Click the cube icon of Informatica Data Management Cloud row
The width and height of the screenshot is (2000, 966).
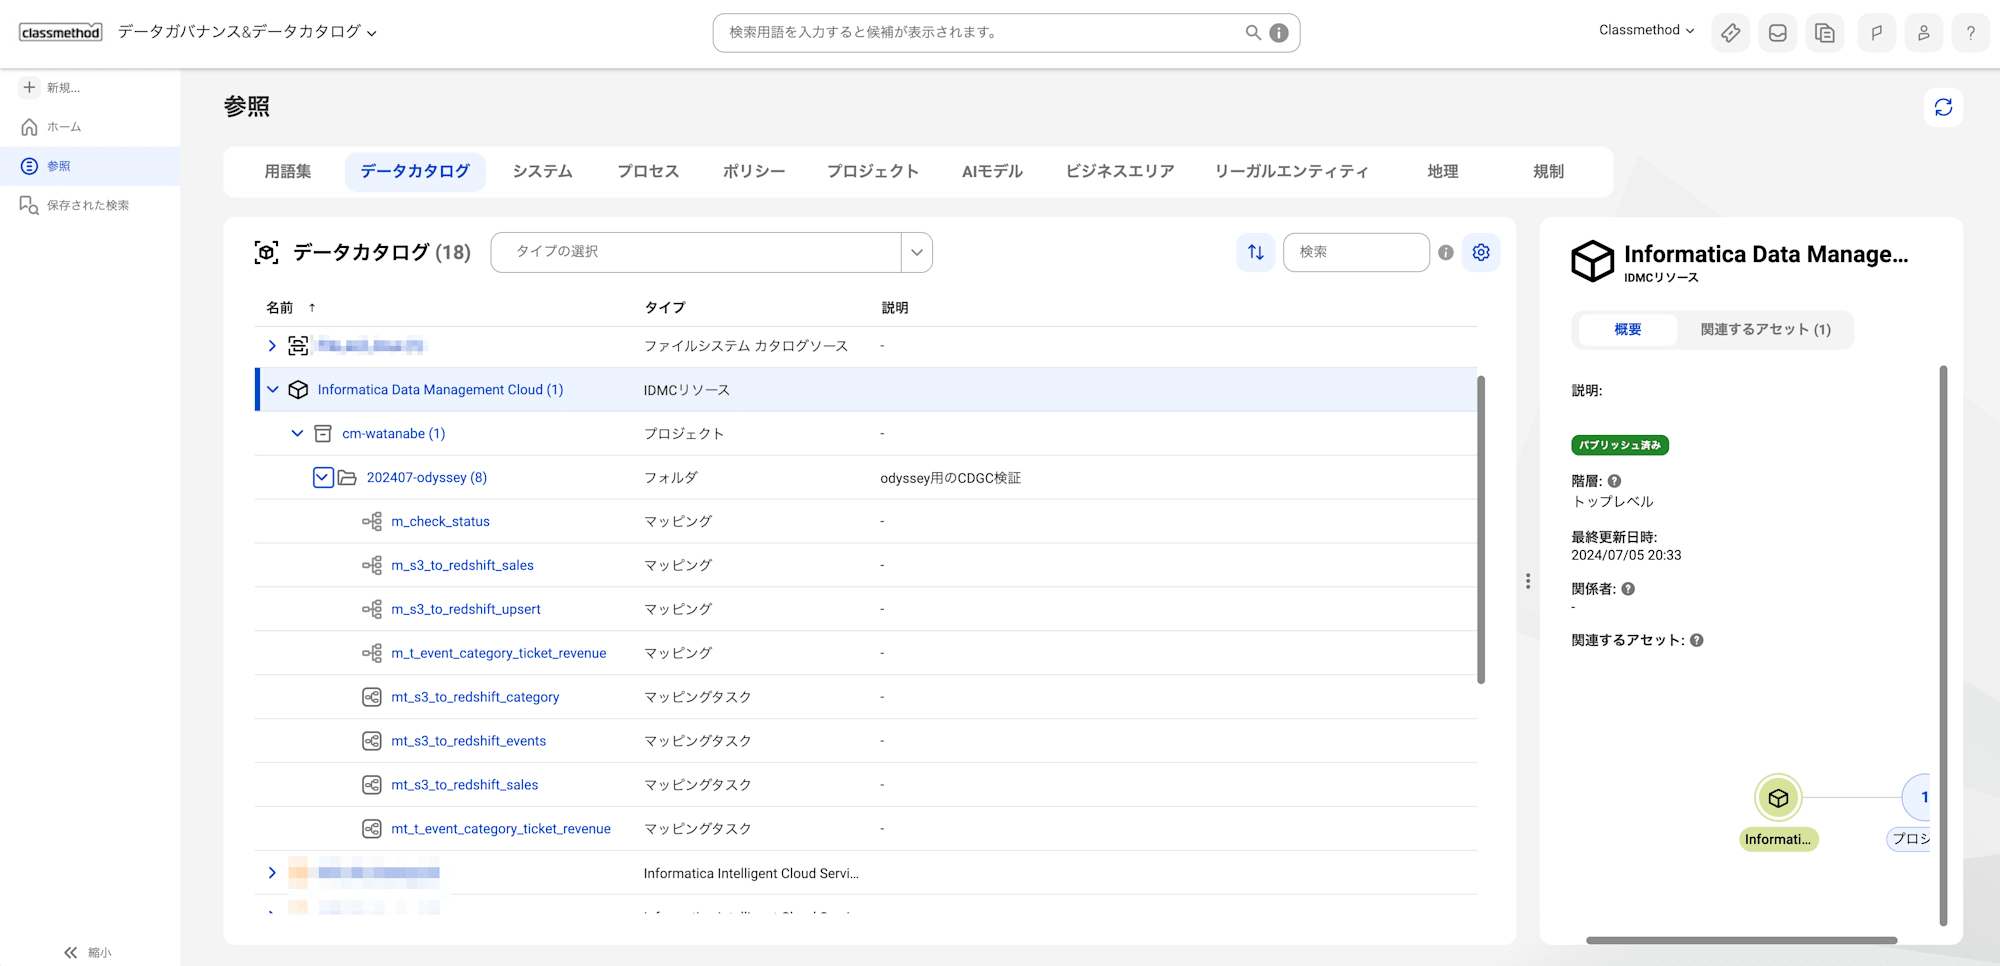coord(298,390)
